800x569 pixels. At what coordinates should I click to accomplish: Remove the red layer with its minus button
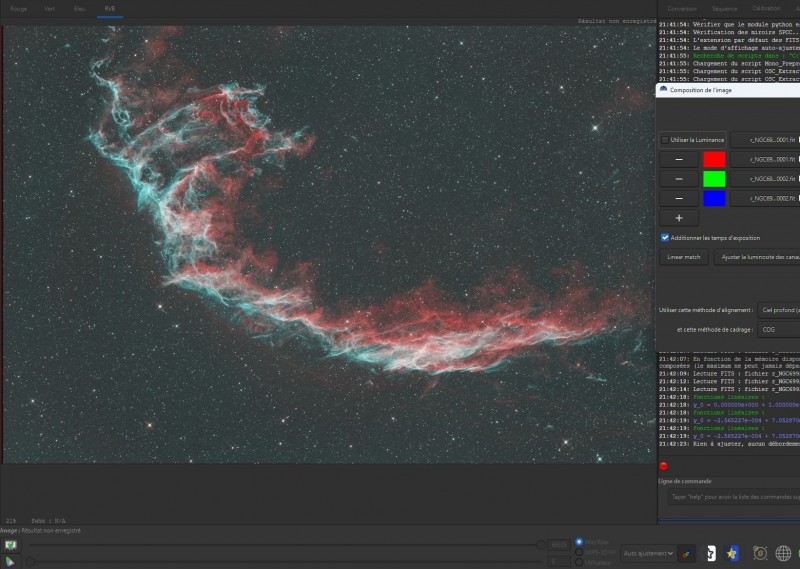(x=679, y=160)
